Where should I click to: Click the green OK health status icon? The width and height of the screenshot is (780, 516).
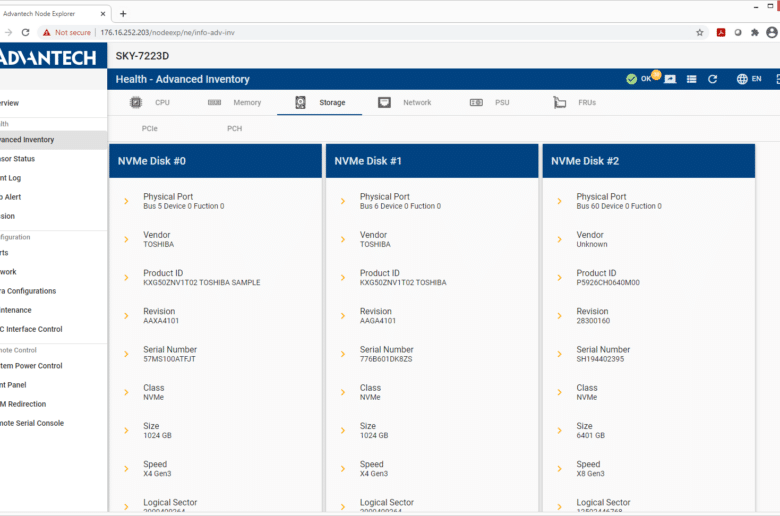(x=631, y=79)
